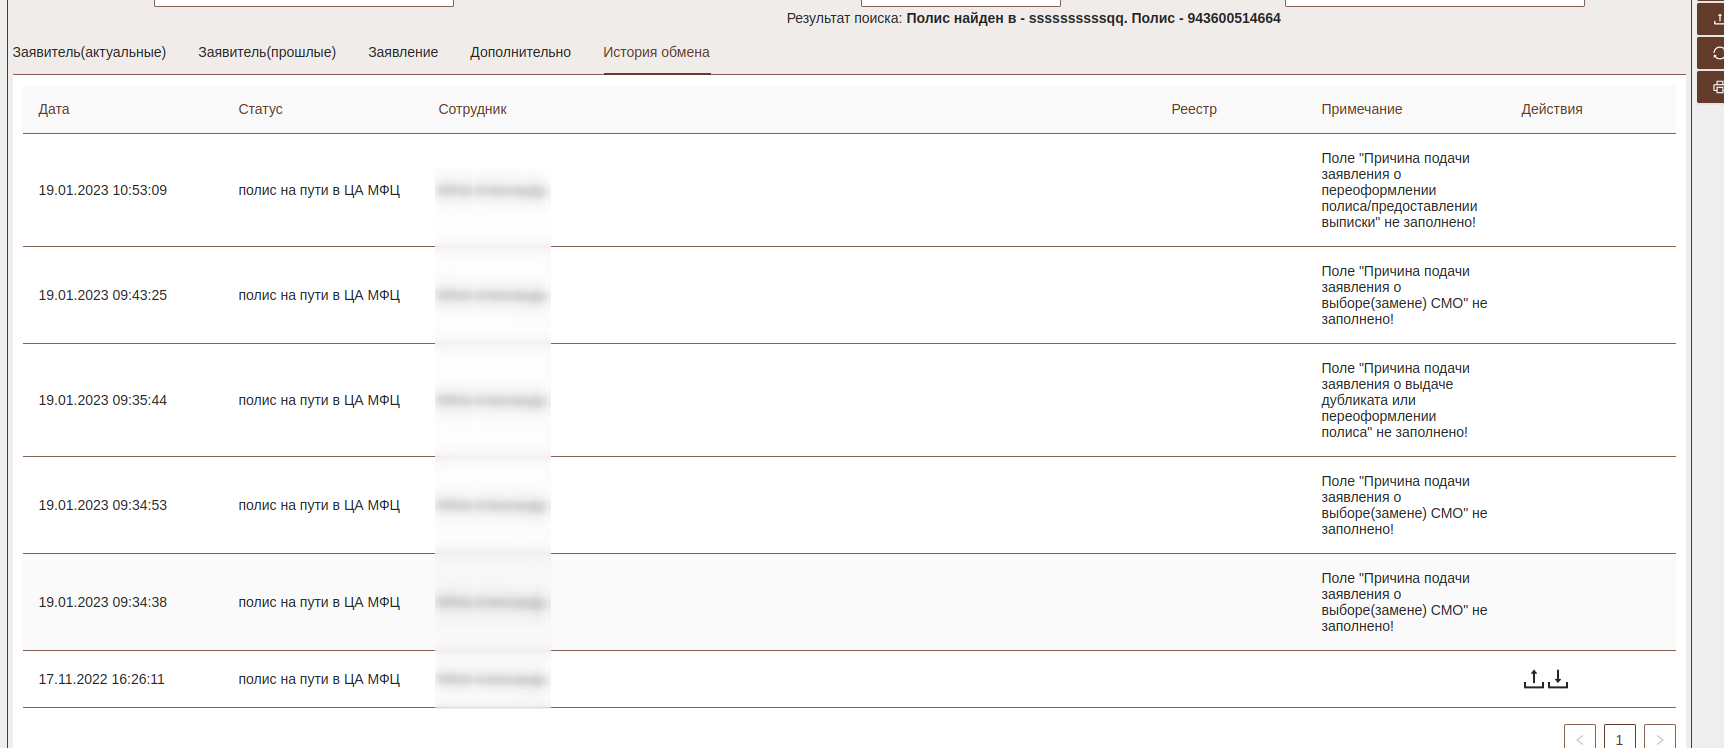This screenshot has width=1724, height=748.
Task: Click the Дата column header
Action: point(54,109)
